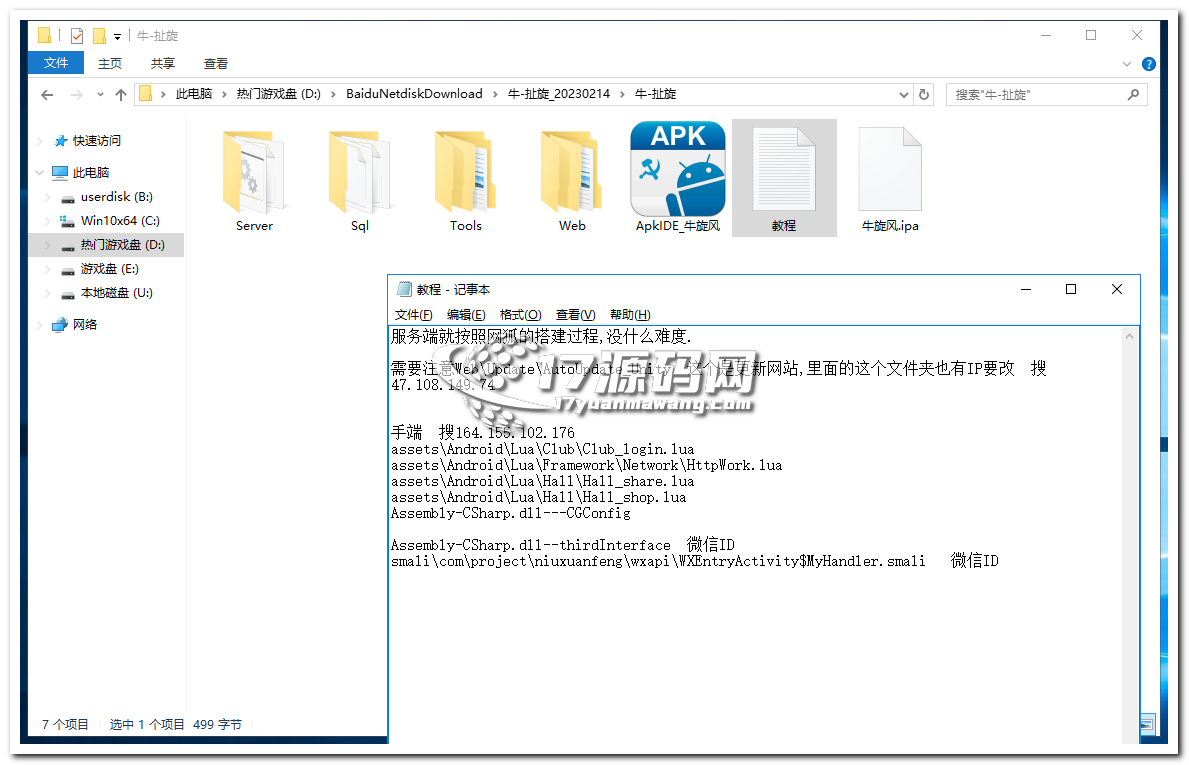
Task: Click the search box for 牛-扯旋
Action: 1035,94
